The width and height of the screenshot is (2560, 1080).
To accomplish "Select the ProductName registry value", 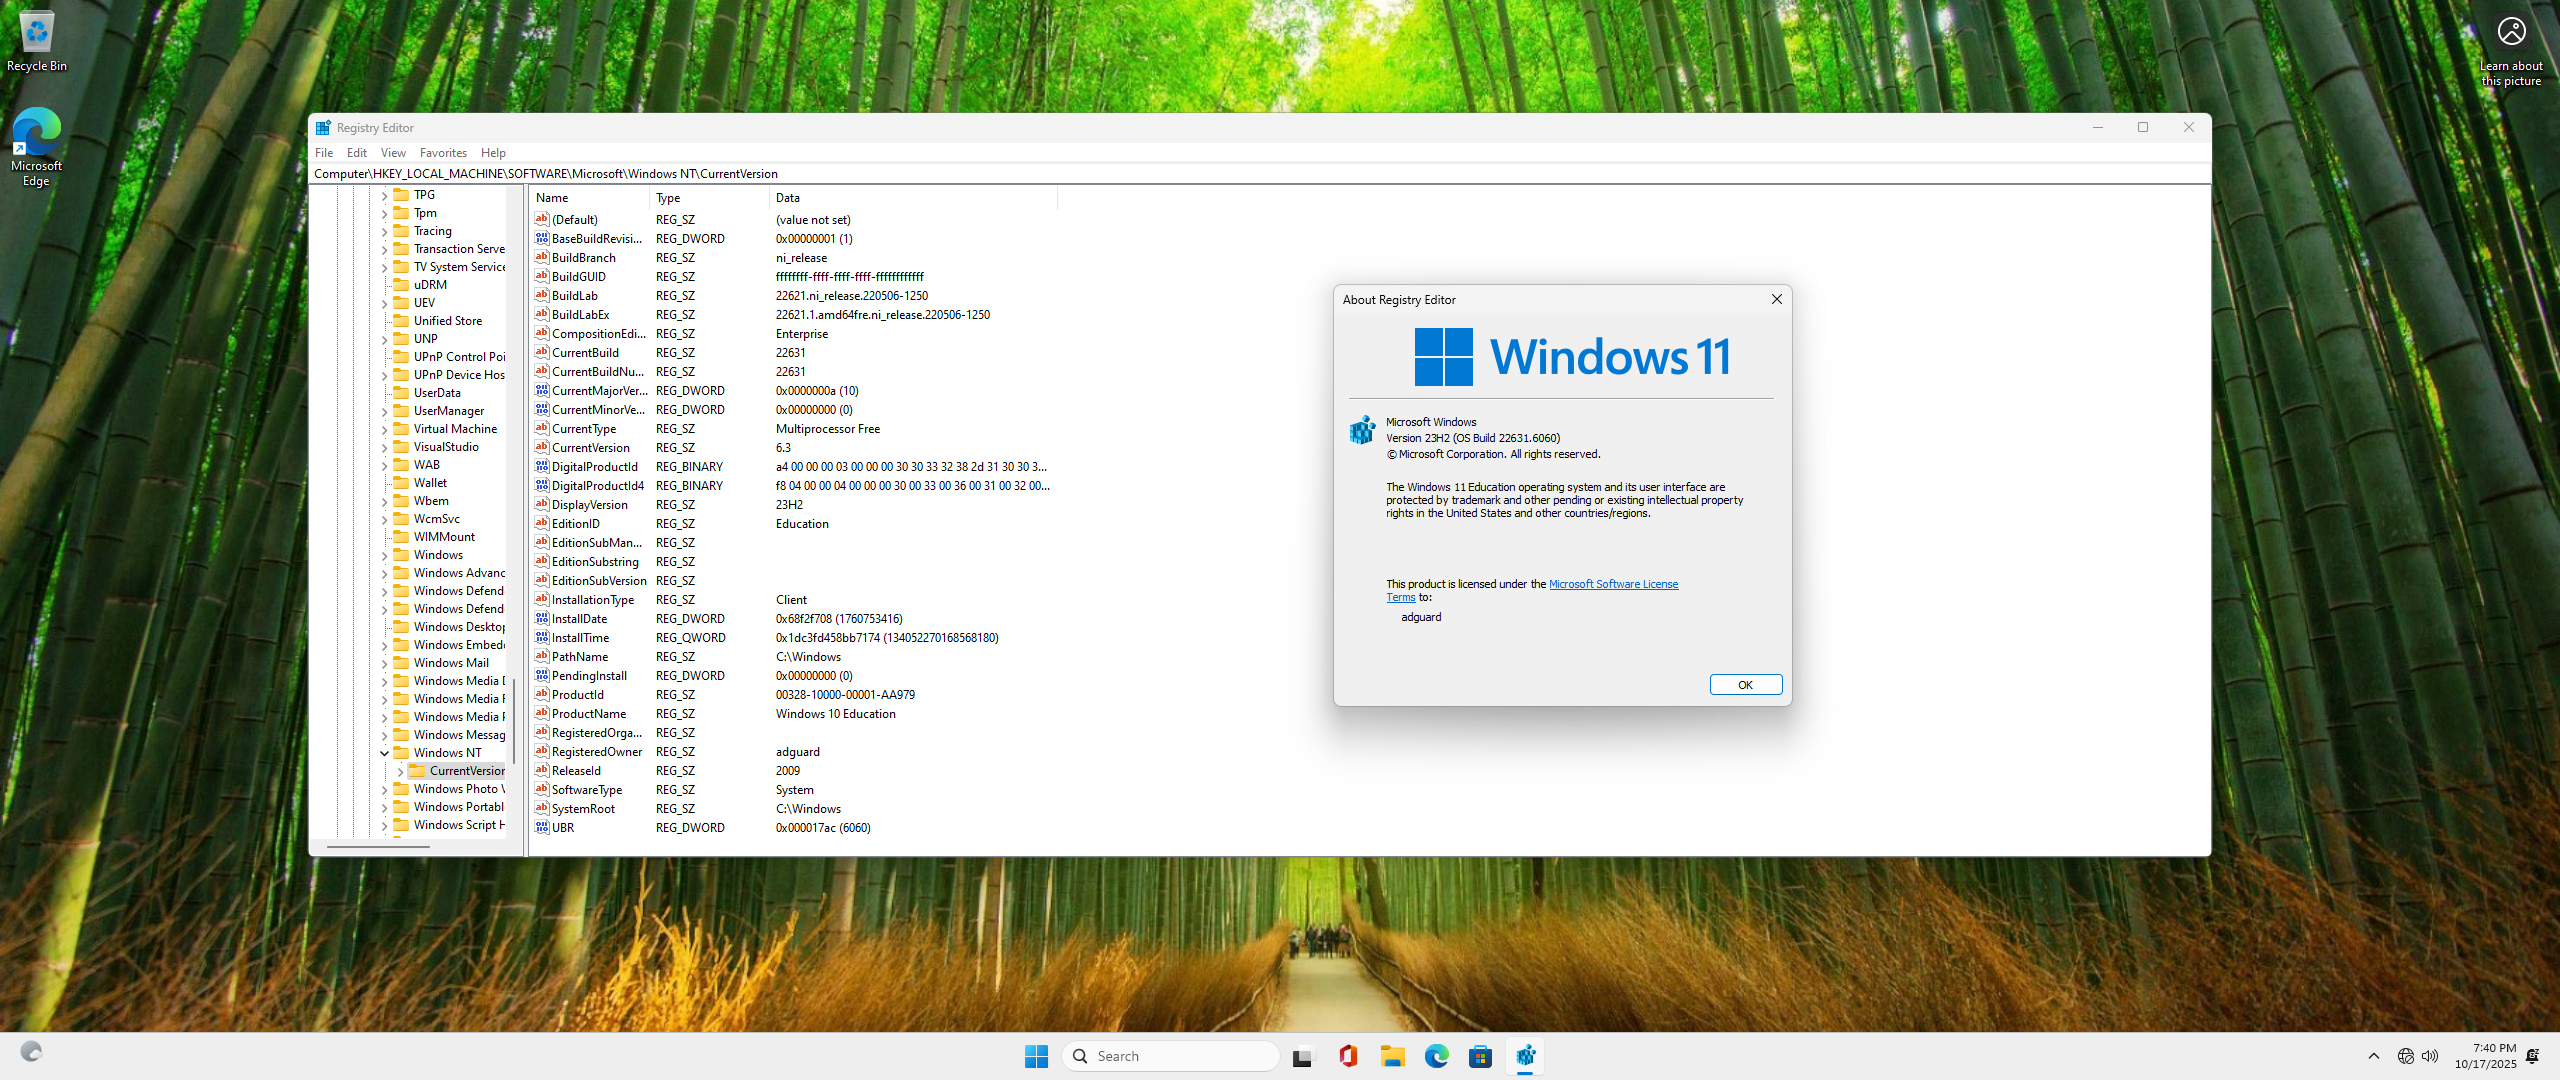I will point(589,714).
